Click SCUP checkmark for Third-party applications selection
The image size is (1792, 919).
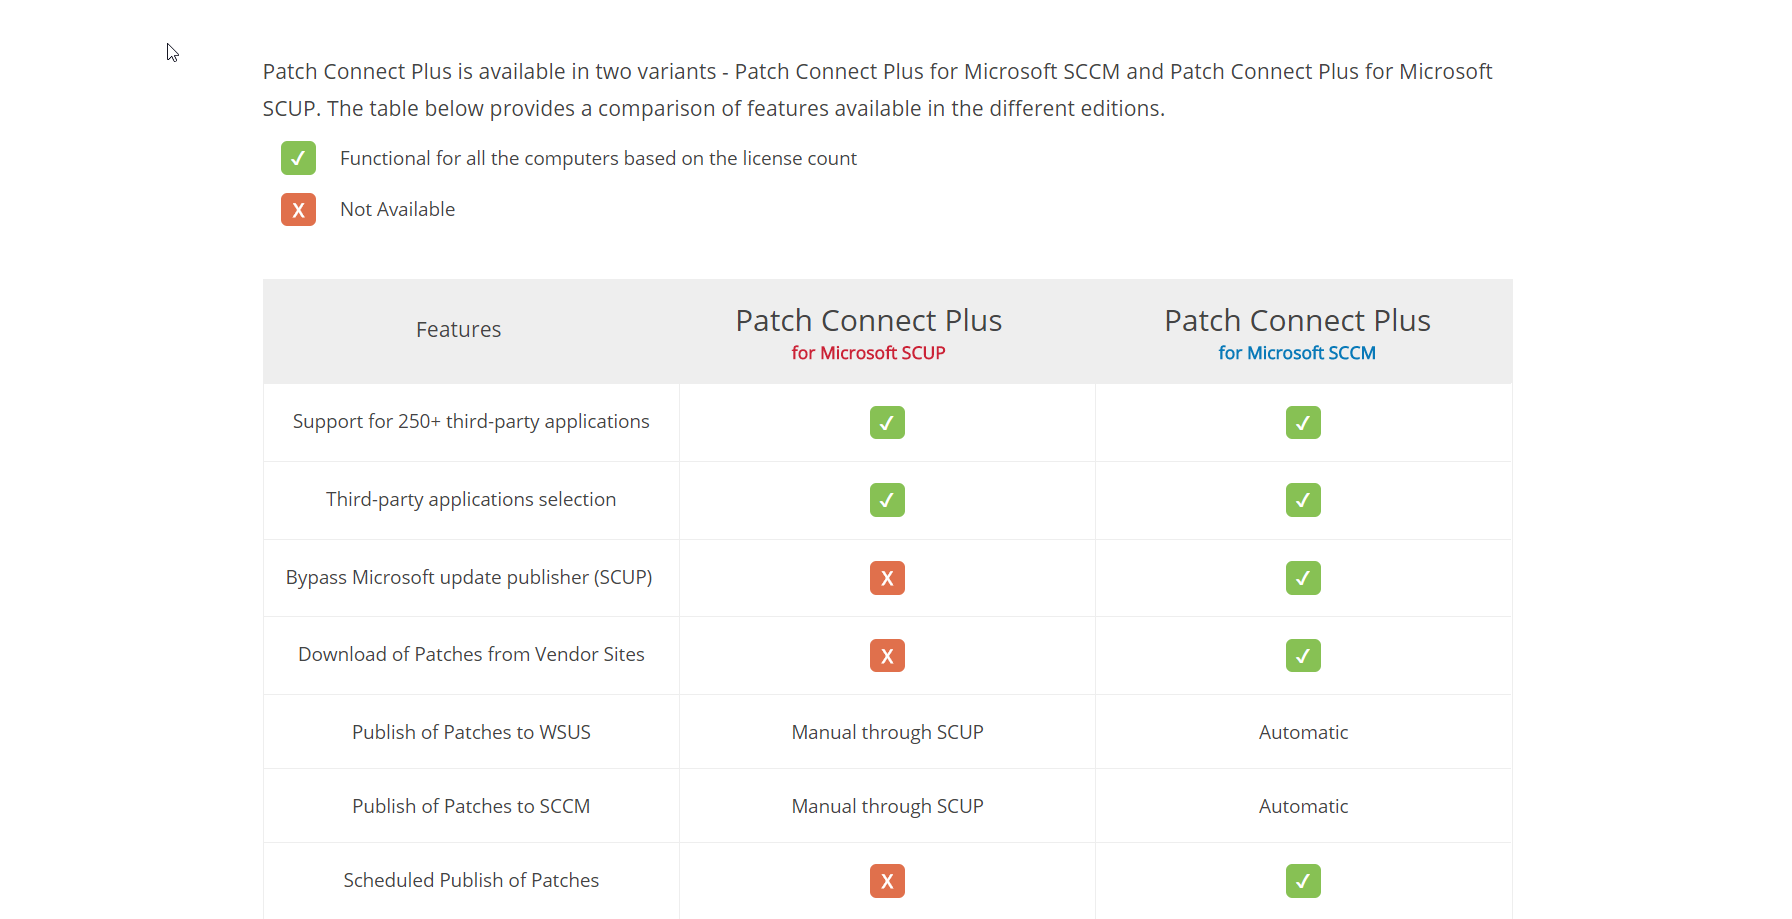(x=887, y=500)
